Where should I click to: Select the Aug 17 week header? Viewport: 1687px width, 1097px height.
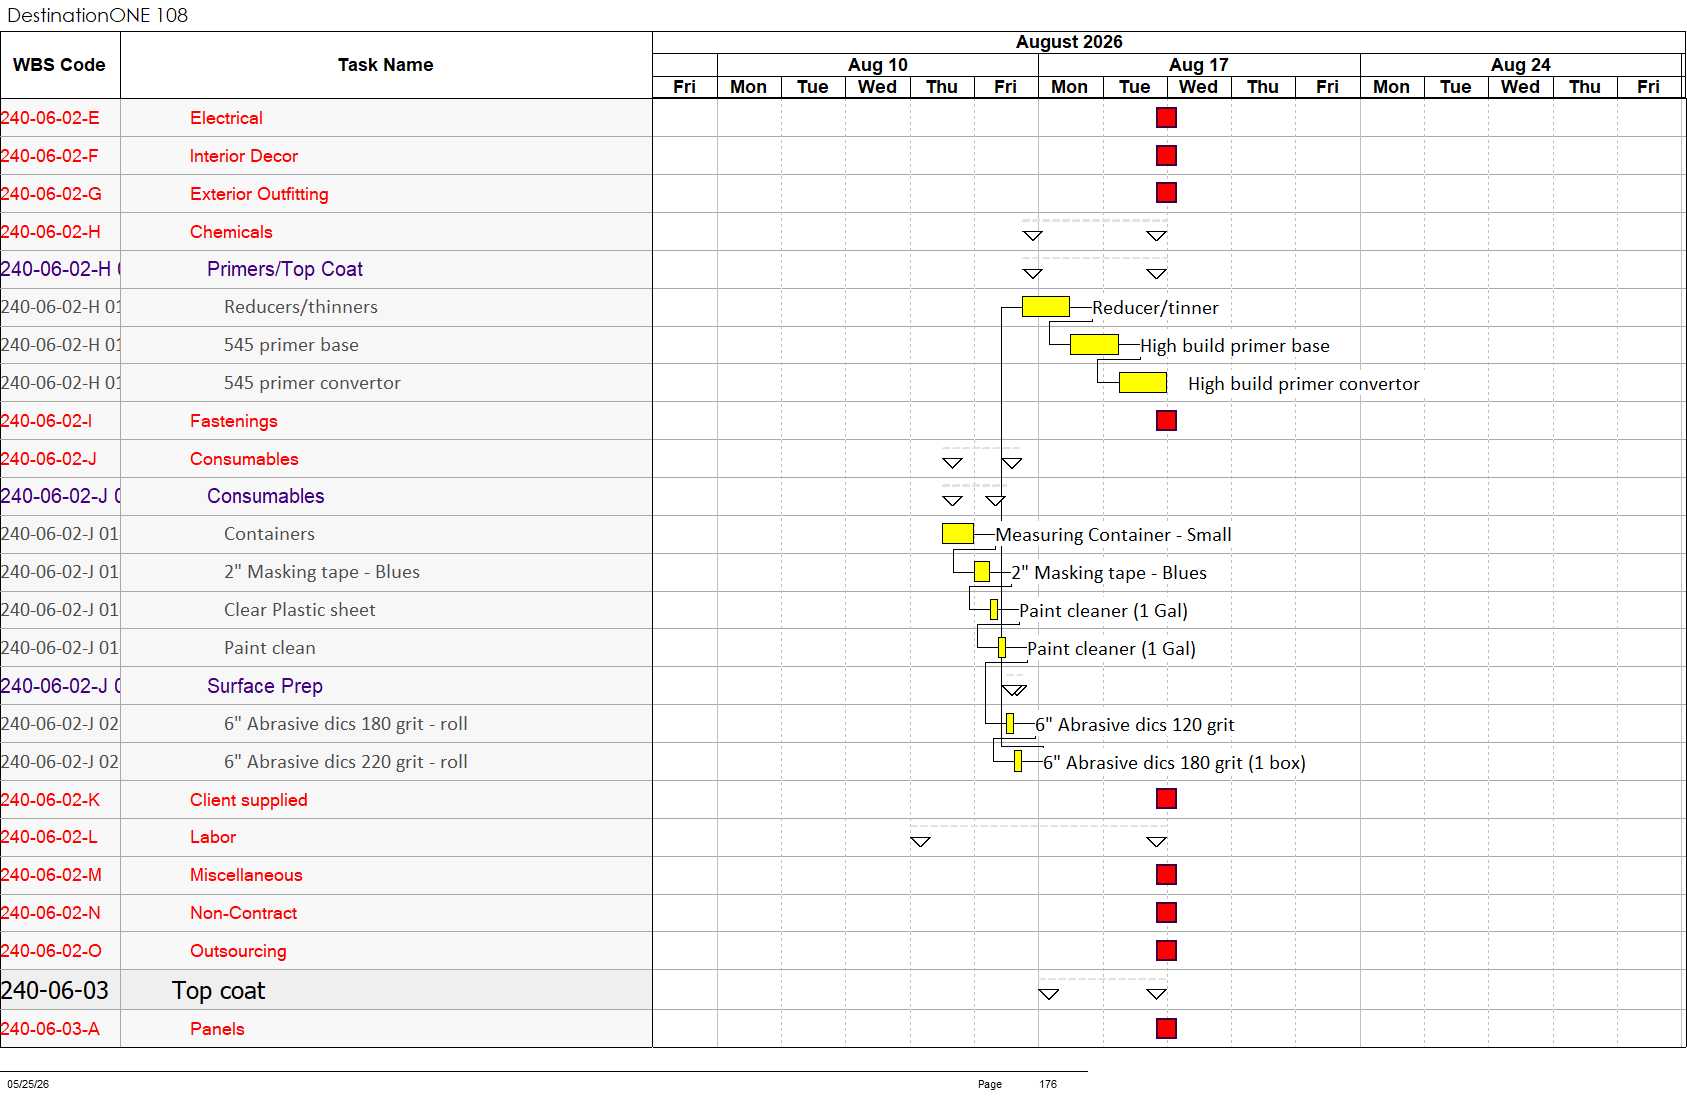pyautogui.click(x=1199, y=65)
